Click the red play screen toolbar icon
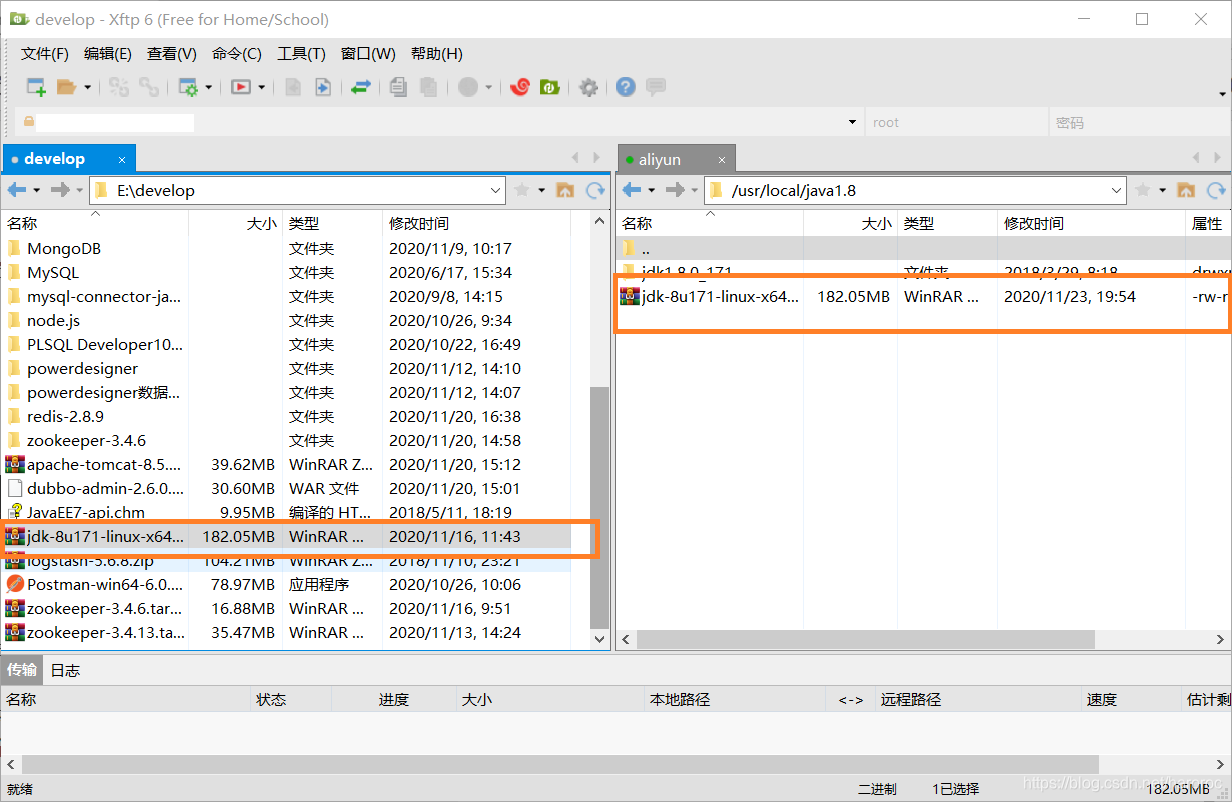Viewport: 1232px width, 802px height. coord(240,87)
